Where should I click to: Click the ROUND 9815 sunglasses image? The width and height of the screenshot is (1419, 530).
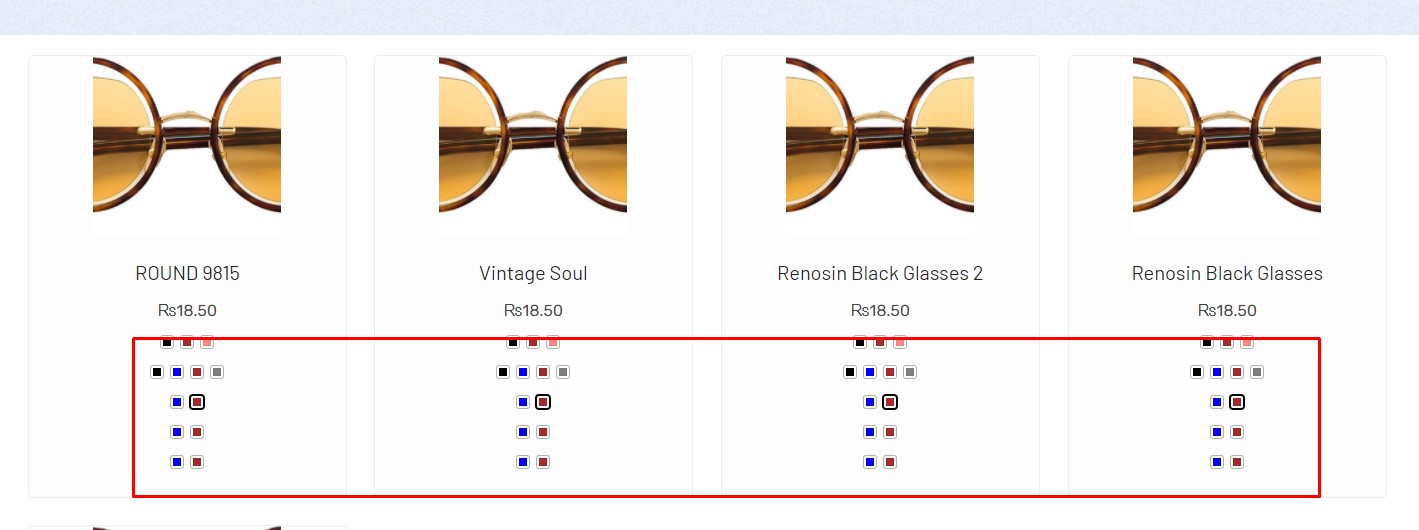click(187, 146)
